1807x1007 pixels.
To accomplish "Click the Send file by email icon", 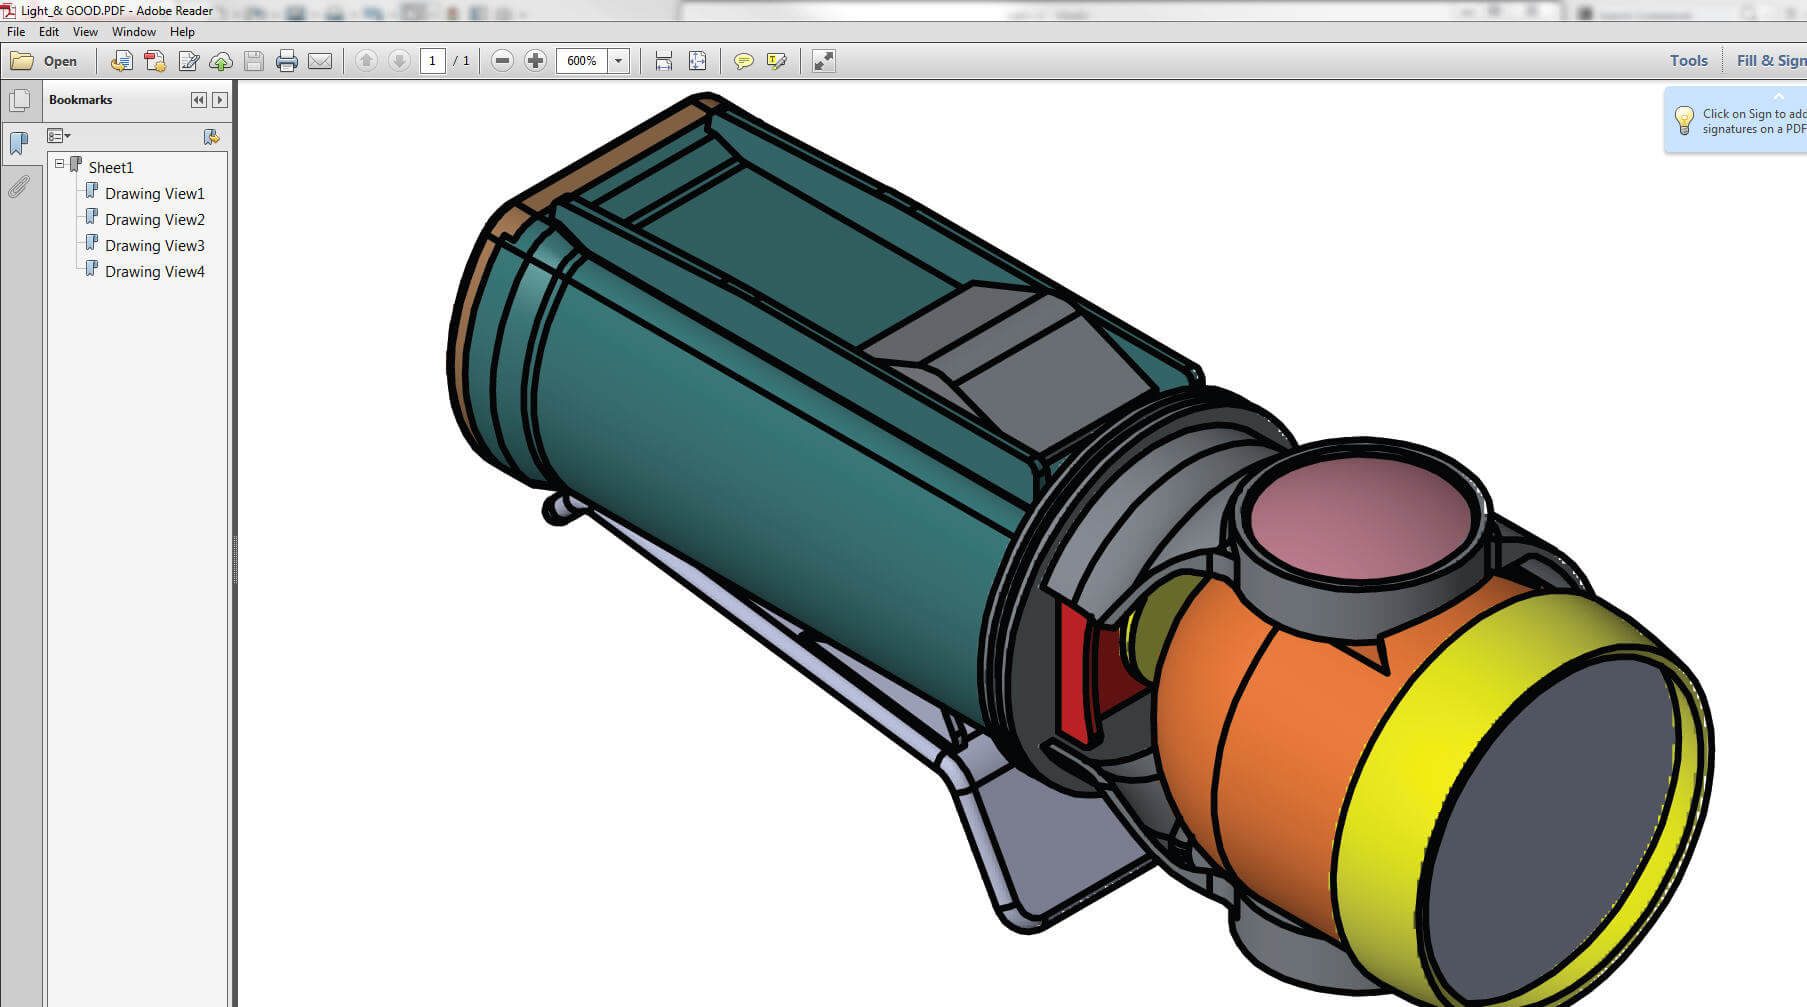I will click(x=320, y=61).
